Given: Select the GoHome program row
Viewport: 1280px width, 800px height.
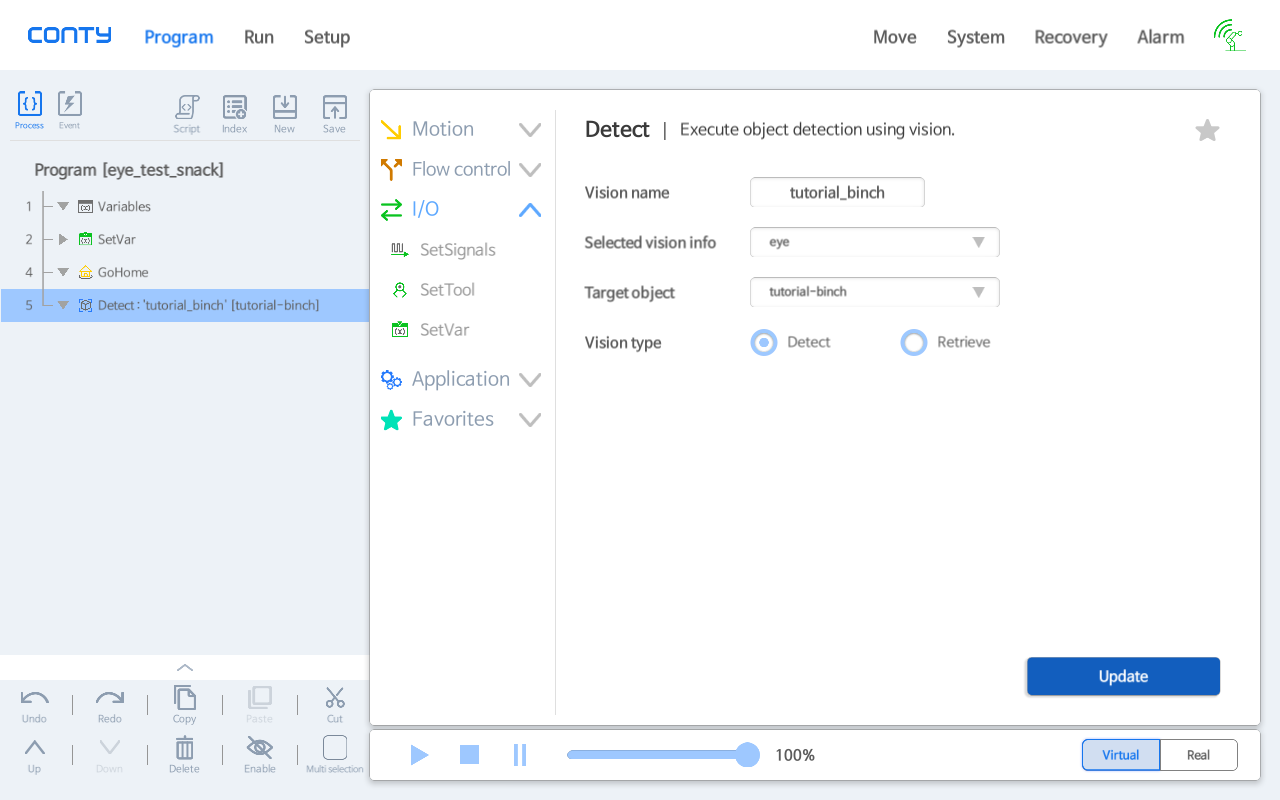Looking at the screenshot, I should 185,272.
